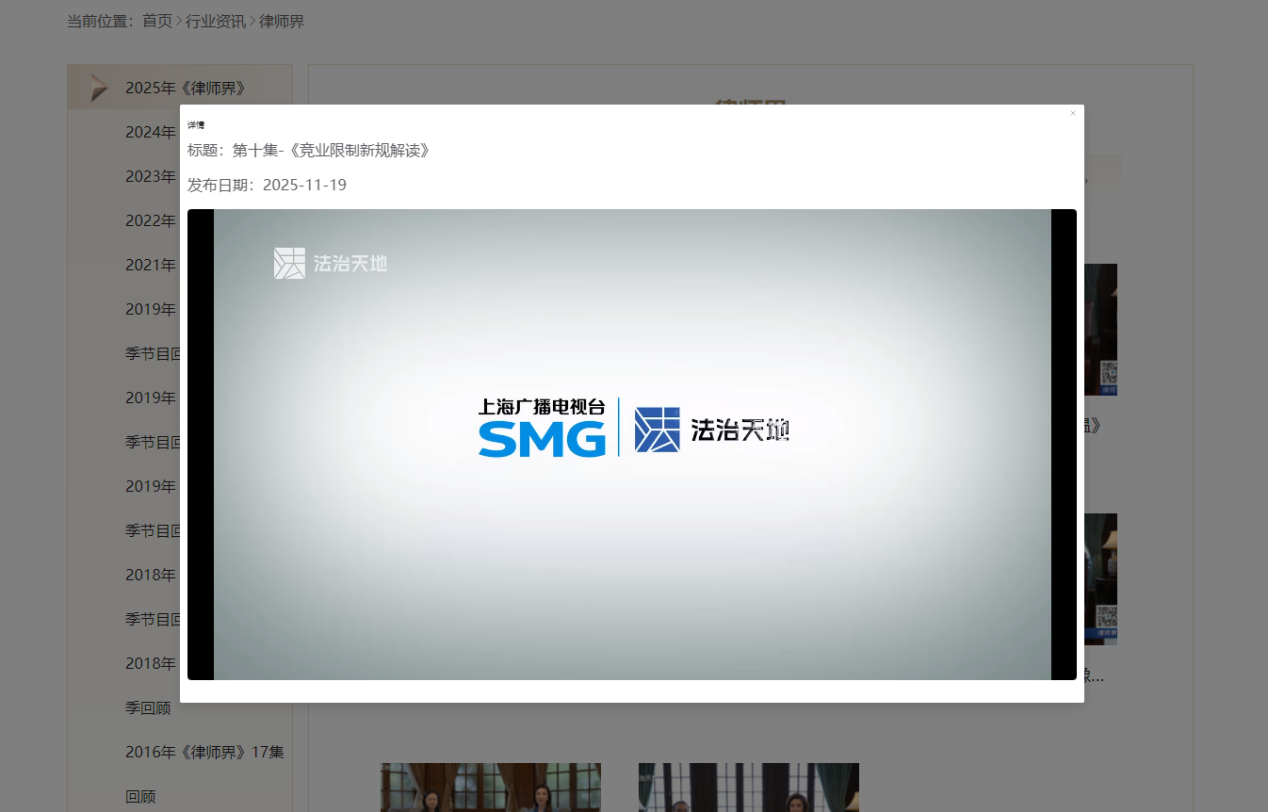Select the first 2019年 sidebar entry

[149, 309]
